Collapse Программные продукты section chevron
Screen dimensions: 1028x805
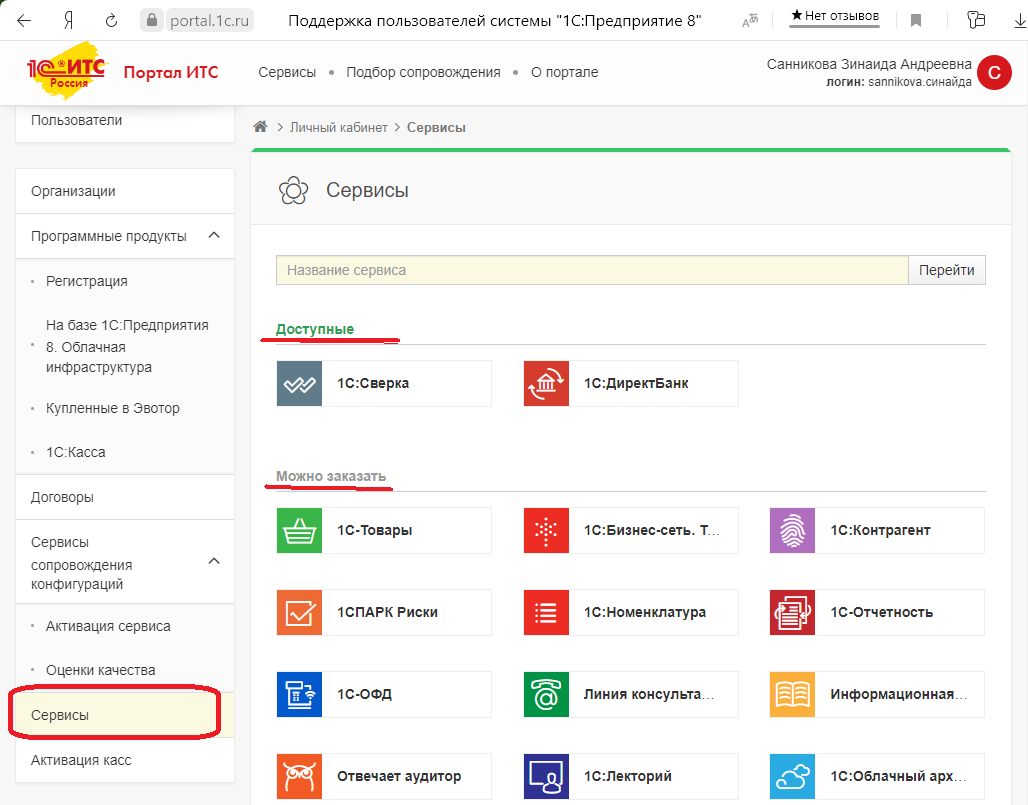coord(214,235)
